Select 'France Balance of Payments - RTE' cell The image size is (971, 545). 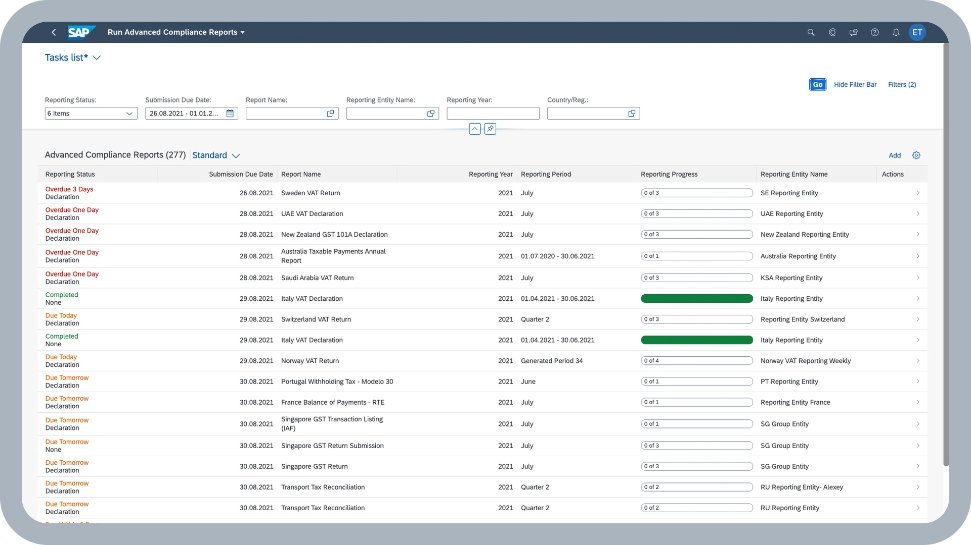[333, 403]
